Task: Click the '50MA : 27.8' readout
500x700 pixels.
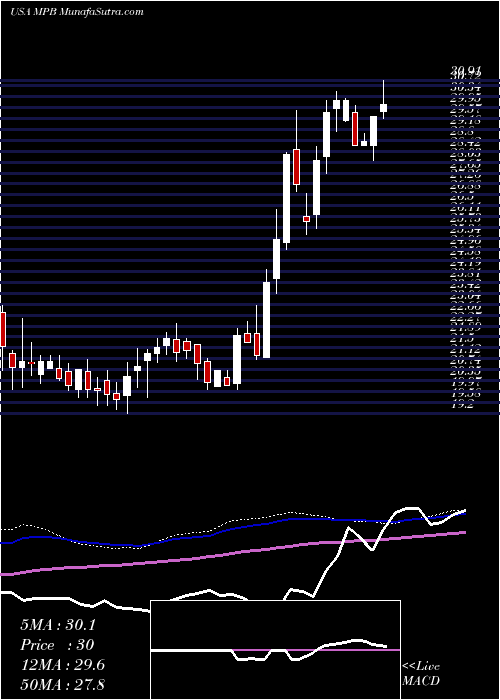Action: coord(62,685)
